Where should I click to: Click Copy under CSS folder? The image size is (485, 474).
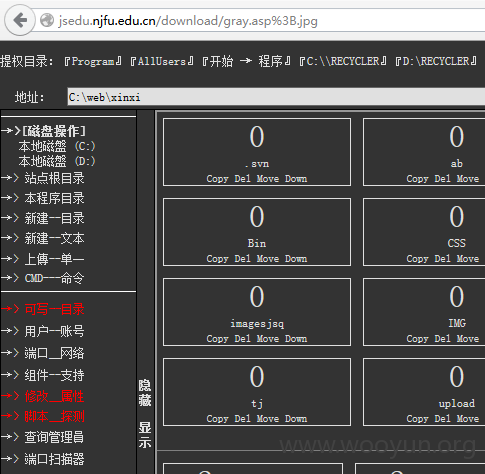point(417,259)
